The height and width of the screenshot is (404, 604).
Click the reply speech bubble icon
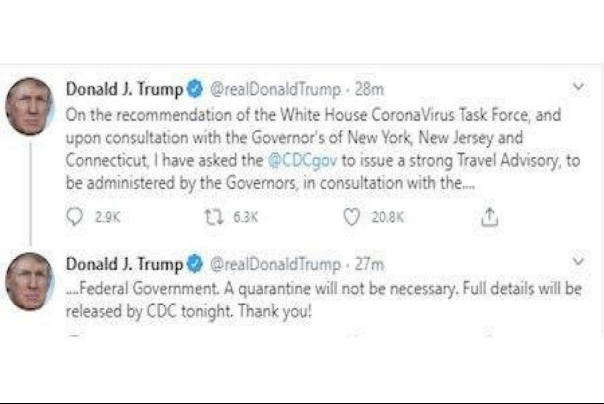(74, 214)
